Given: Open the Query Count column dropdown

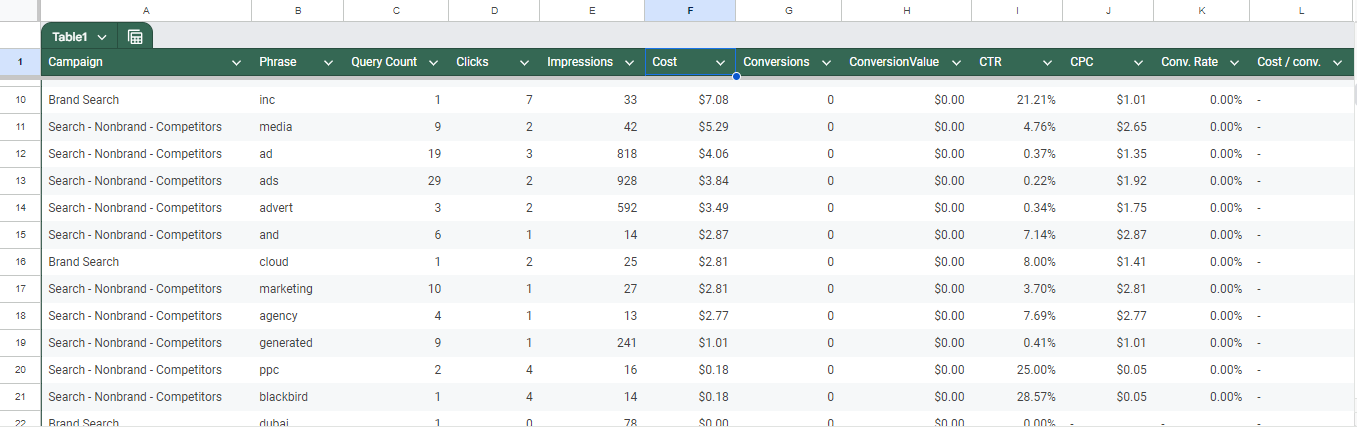Looking at the screenshot, I should (x=433, y=62).
